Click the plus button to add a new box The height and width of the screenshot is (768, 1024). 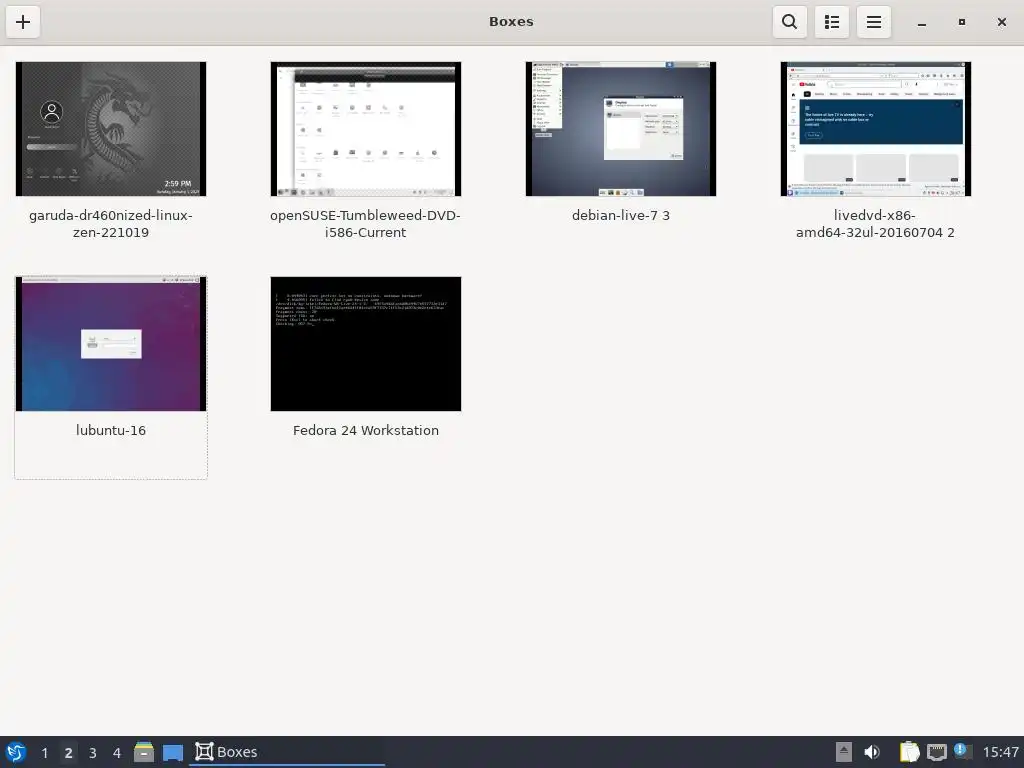pos(23,22)
